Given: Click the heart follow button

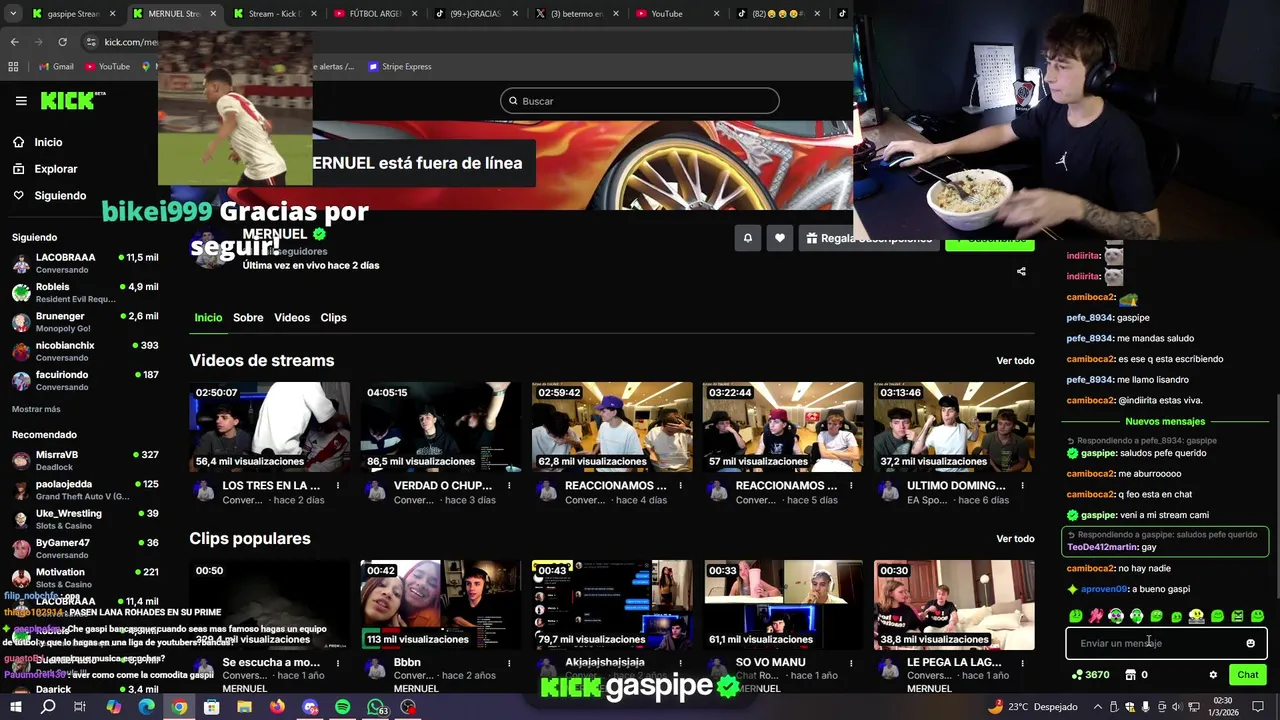Looking at the screenshot, I should click(780, 238).
